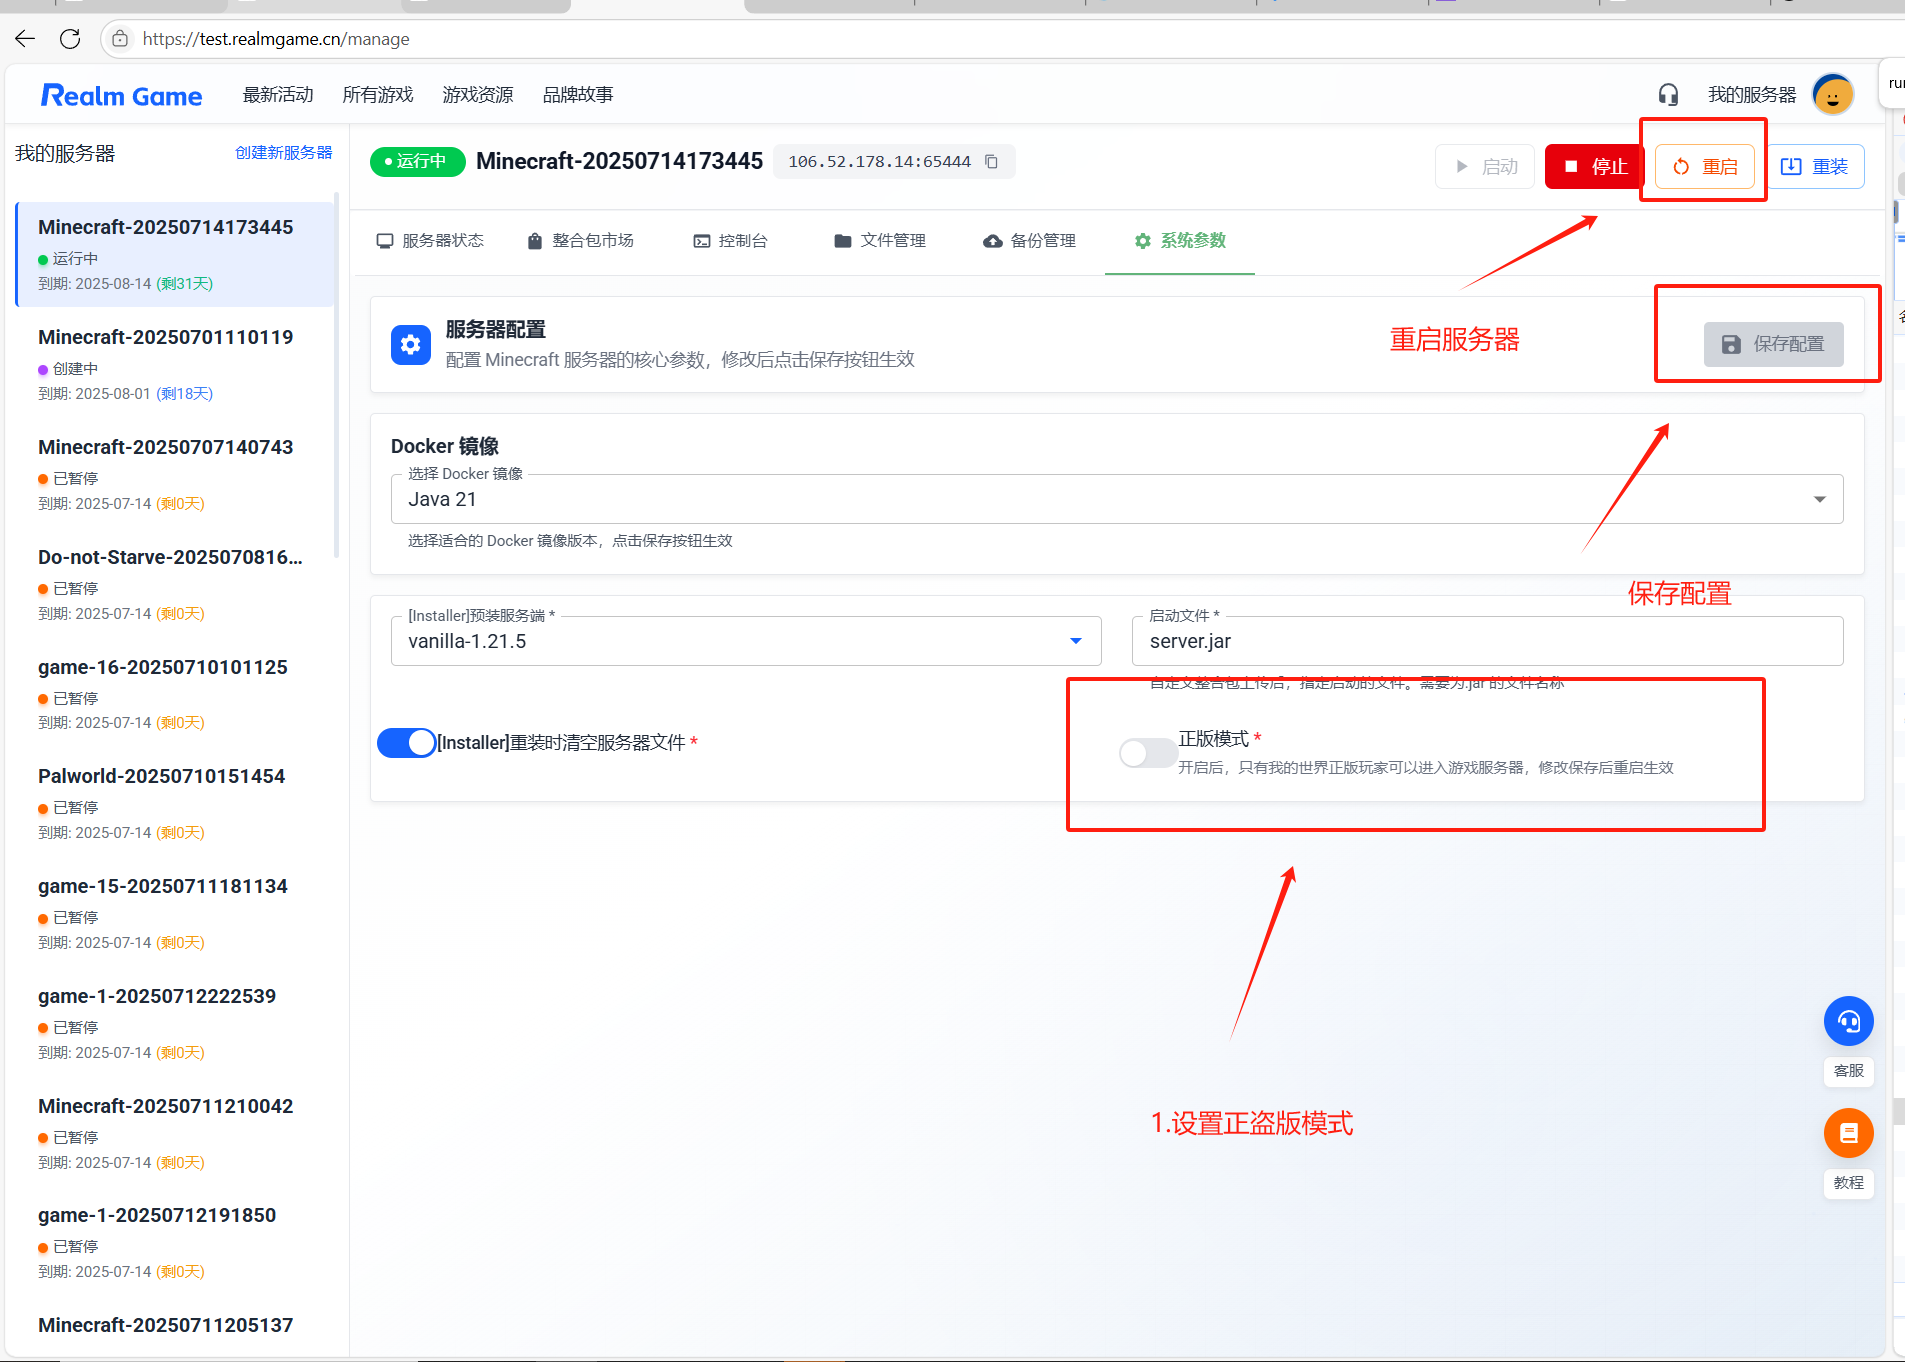
Task: Go to 备份管理 tab
Action: coord(1031,241)
